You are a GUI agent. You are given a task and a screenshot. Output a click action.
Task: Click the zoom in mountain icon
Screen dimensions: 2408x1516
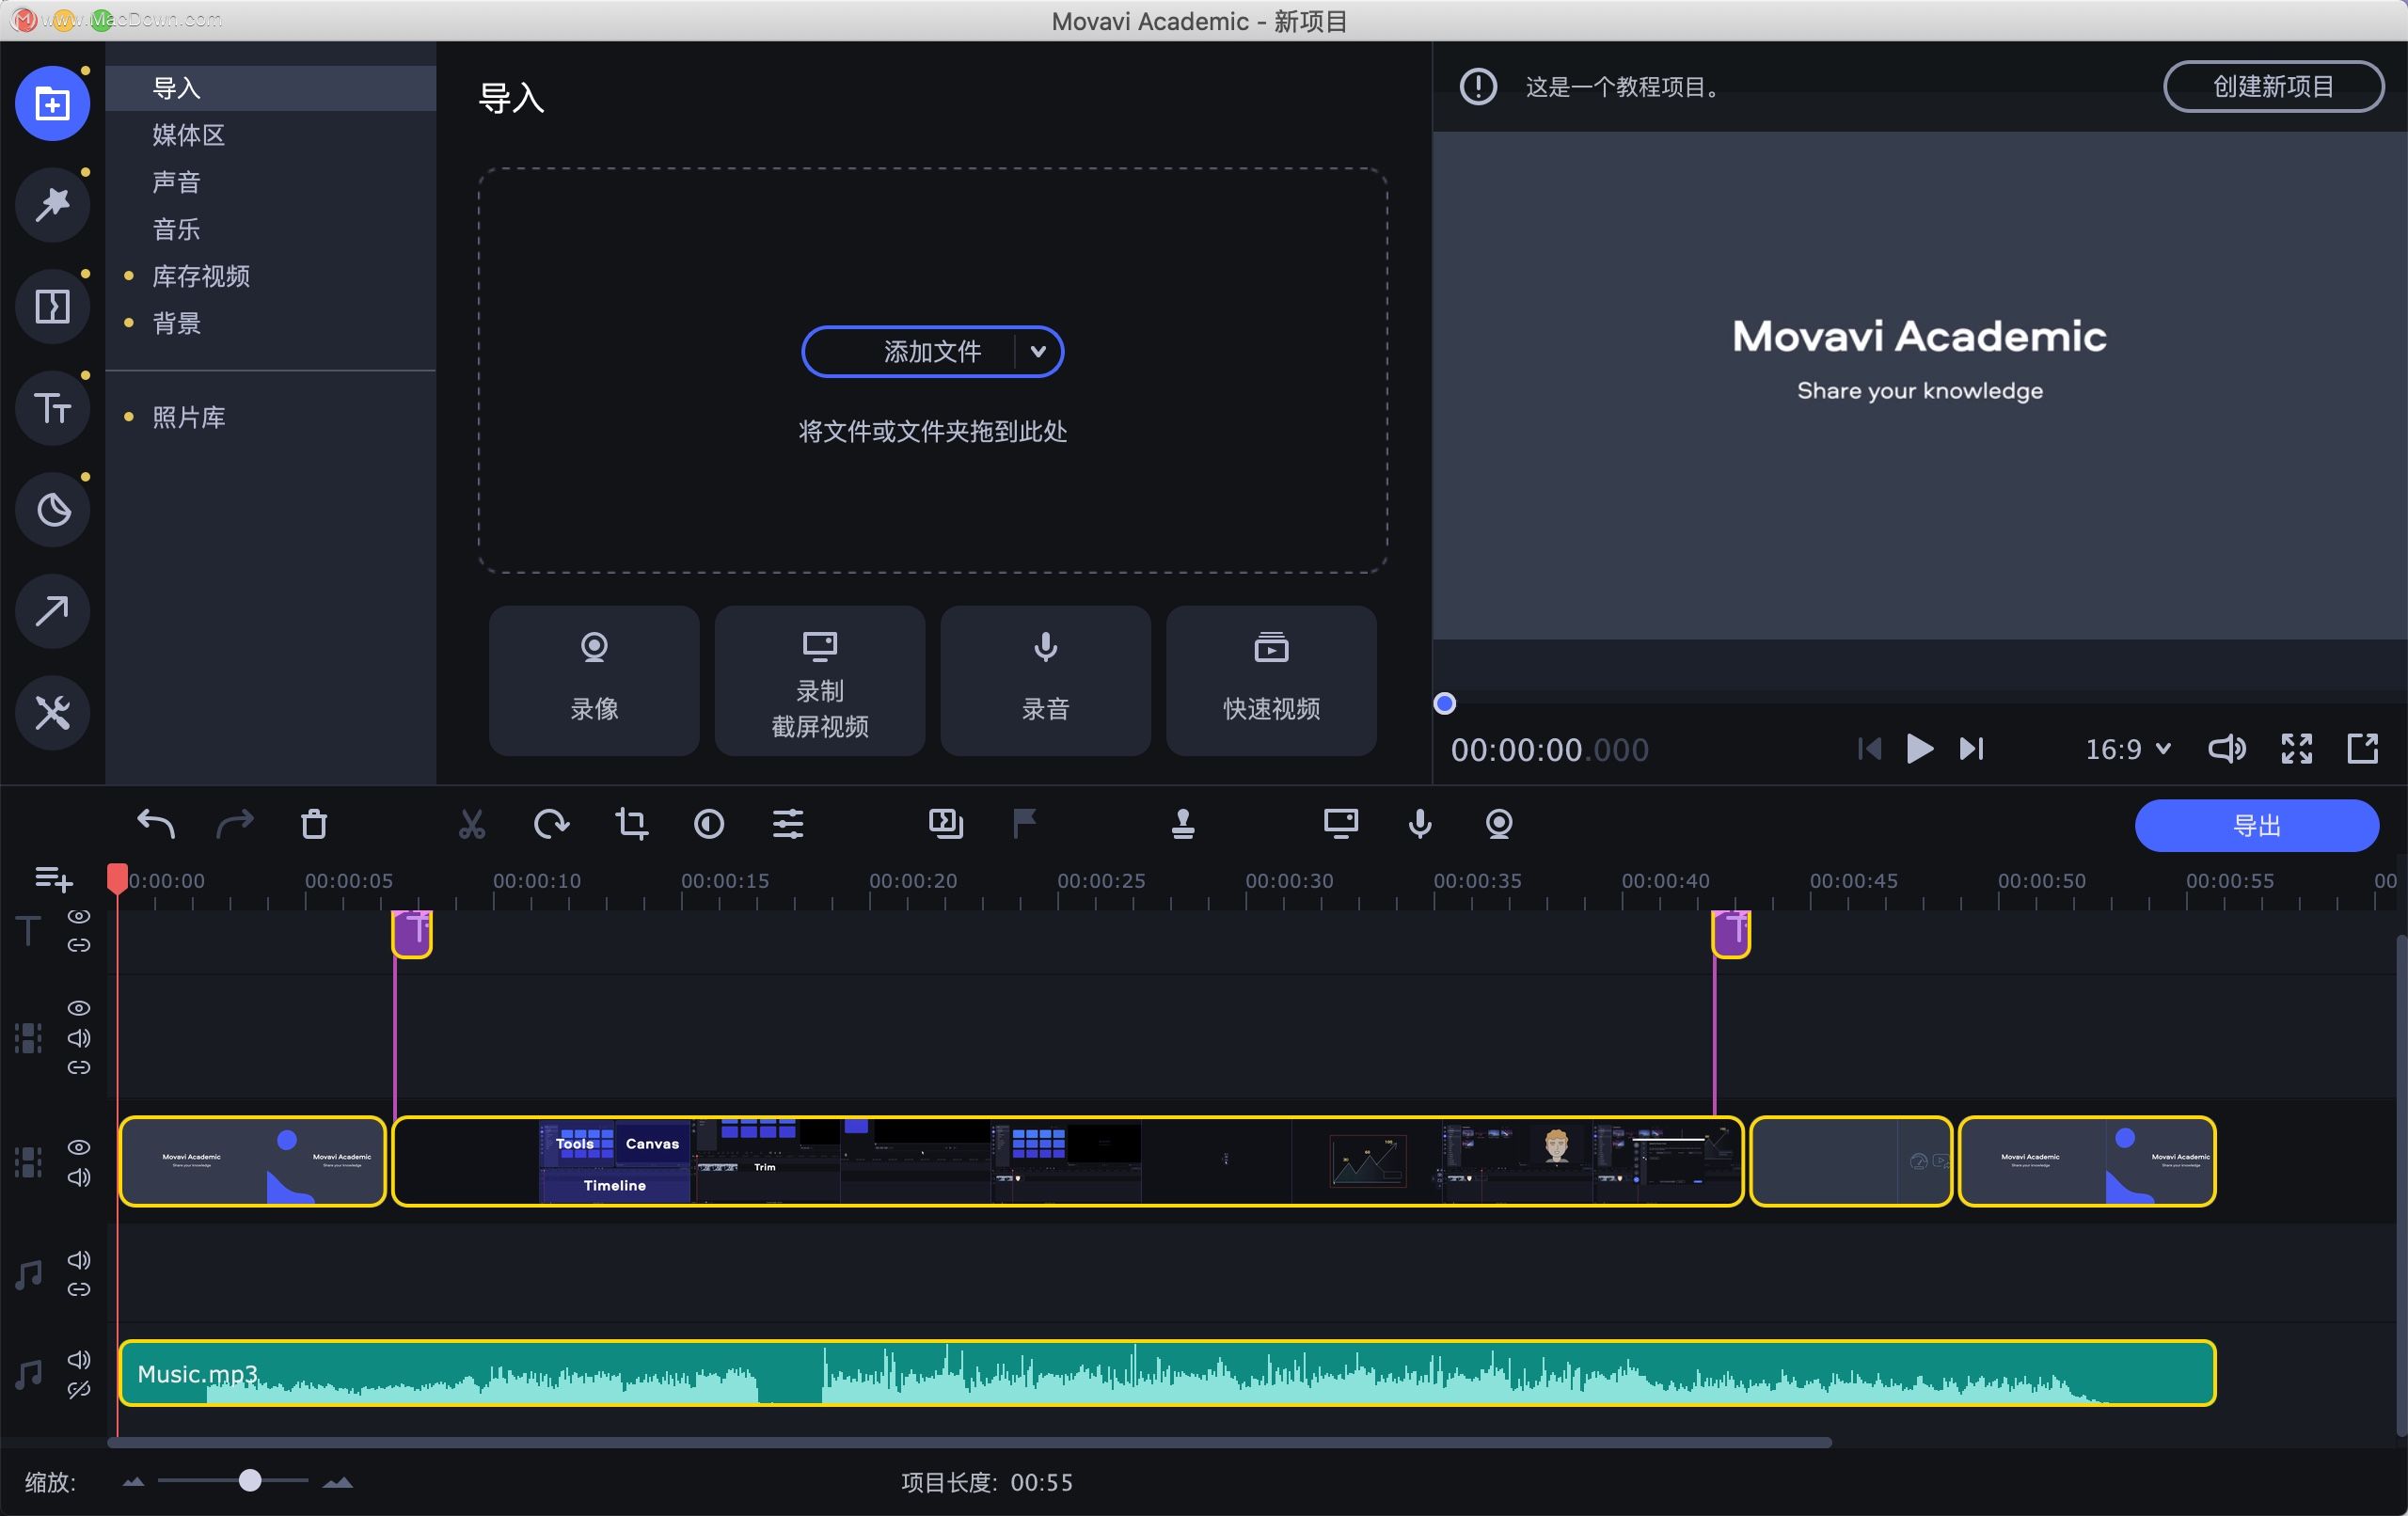tap(338, 1482)
